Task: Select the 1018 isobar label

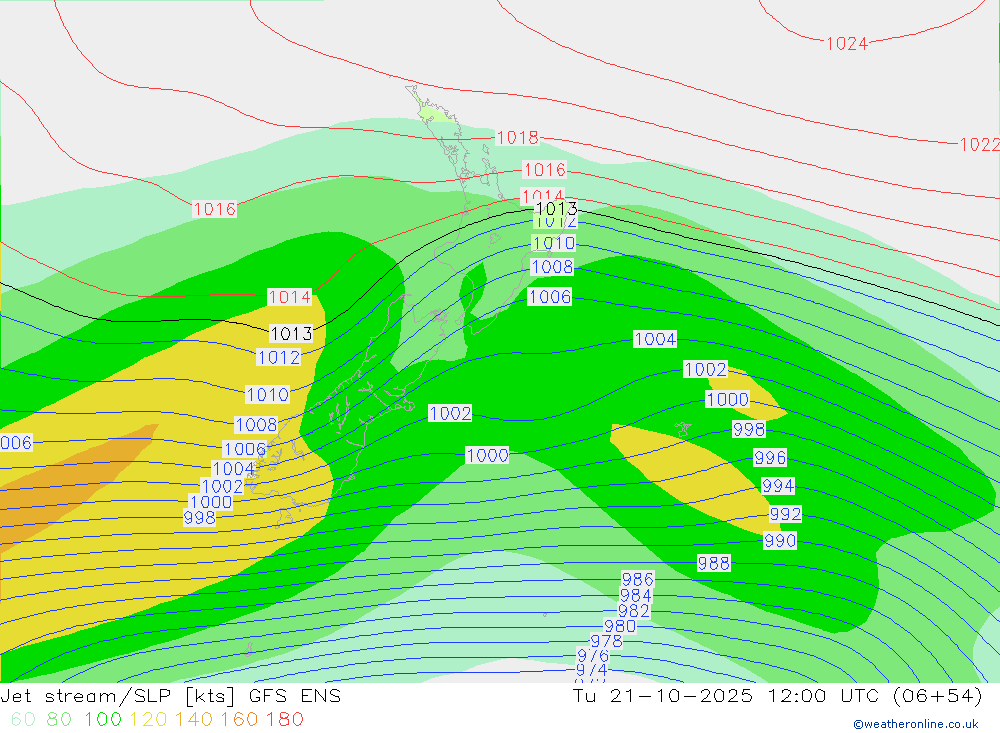Action: pyautogui.click(x=517, y=138)
